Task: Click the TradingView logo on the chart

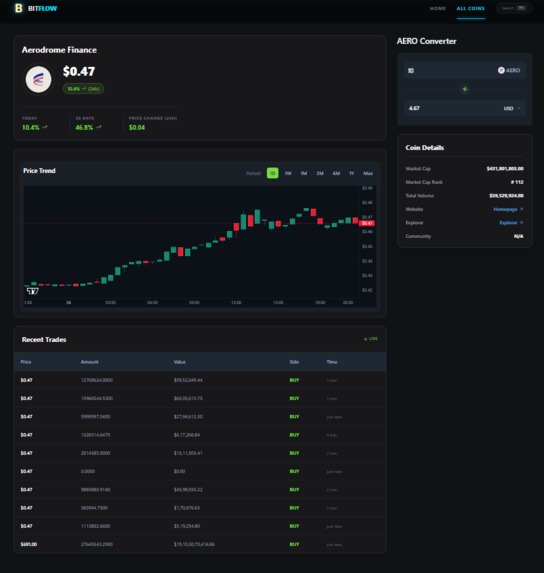Action: point(33,291)
